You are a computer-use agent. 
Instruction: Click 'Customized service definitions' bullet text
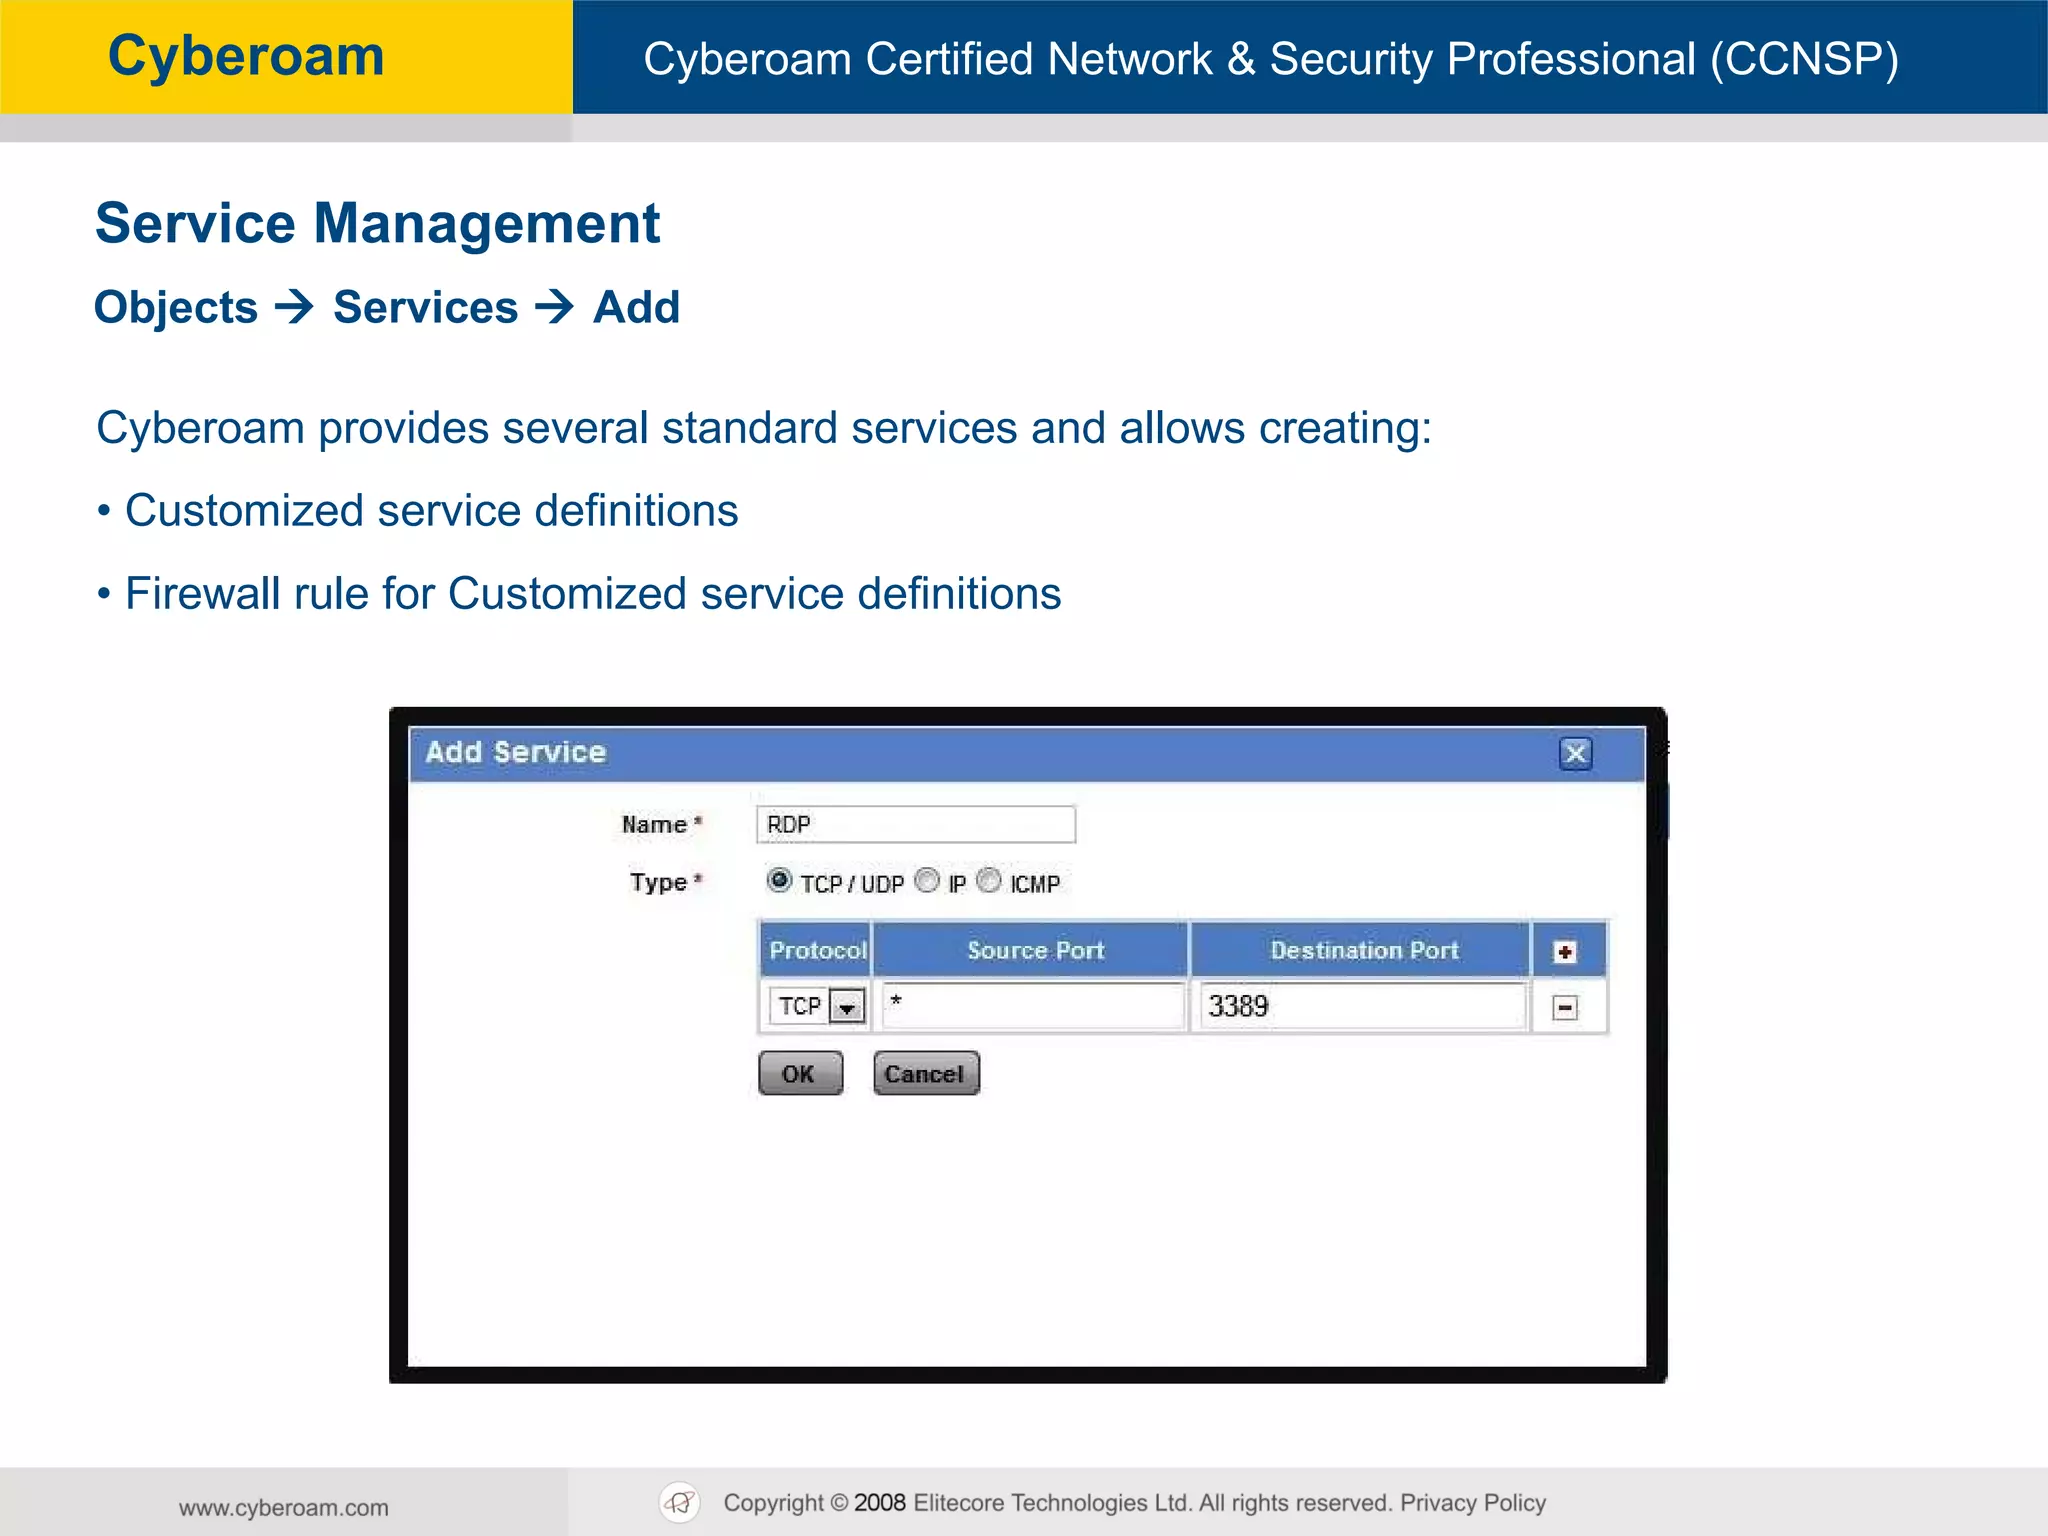point(431,511)
